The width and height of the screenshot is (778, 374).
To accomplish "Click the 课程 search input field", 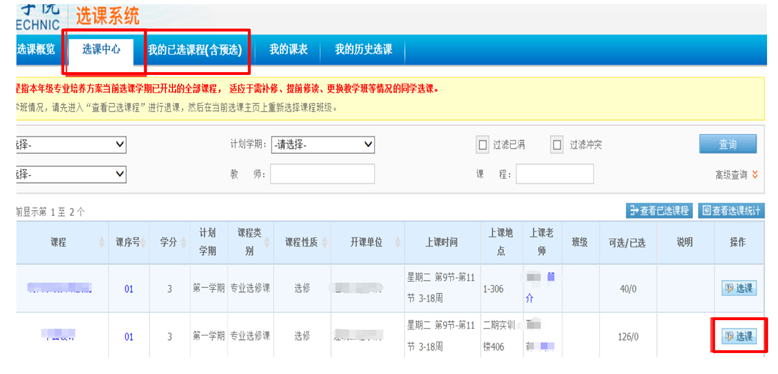I will 555,174.
